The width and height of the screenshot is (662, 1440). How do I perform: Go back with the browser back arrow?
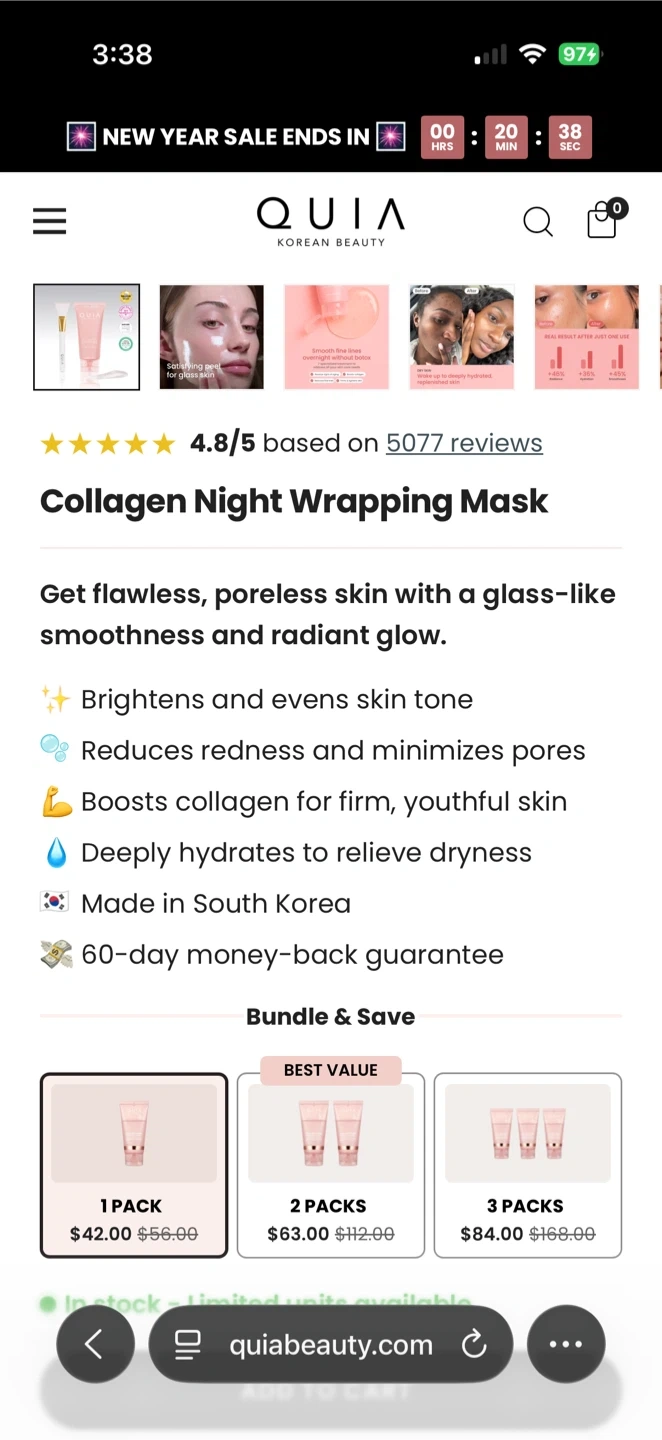tap(95, 1344)
